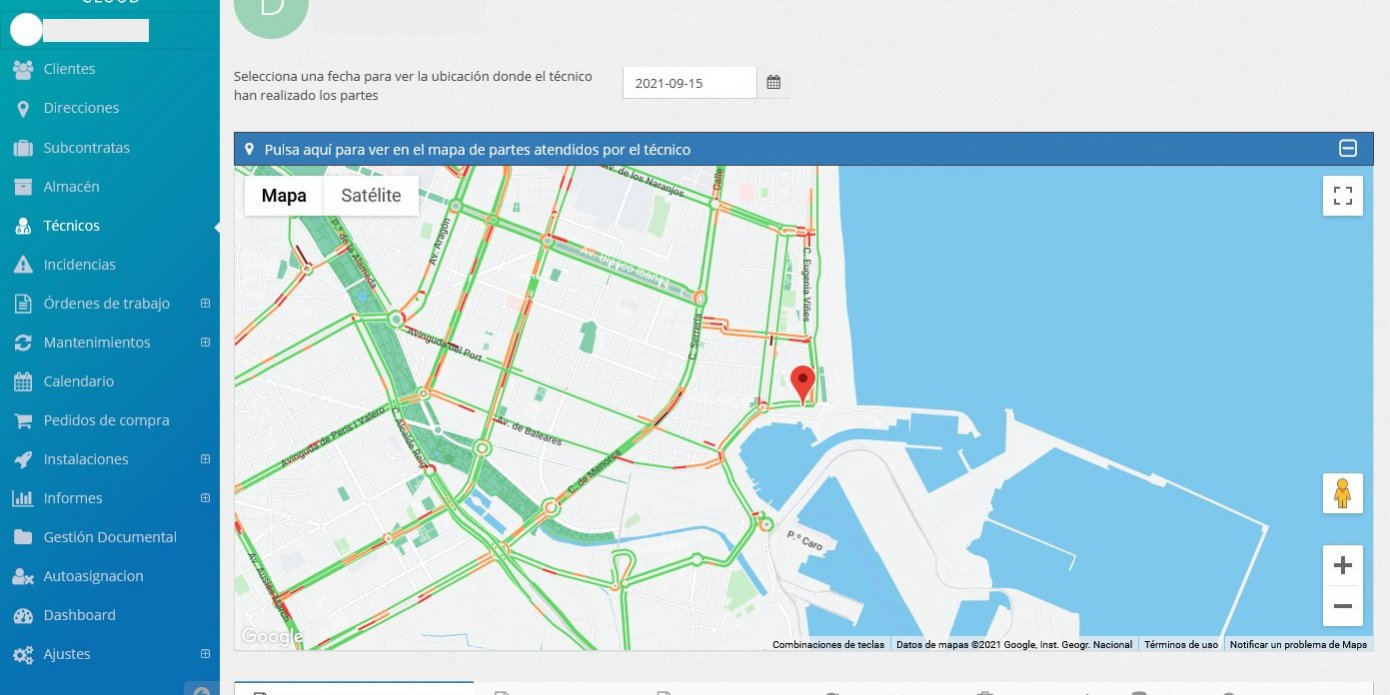Open Pedidos de compra cart icon
1390x695 pixels.
pyautogui.click(x=23, y=420)
